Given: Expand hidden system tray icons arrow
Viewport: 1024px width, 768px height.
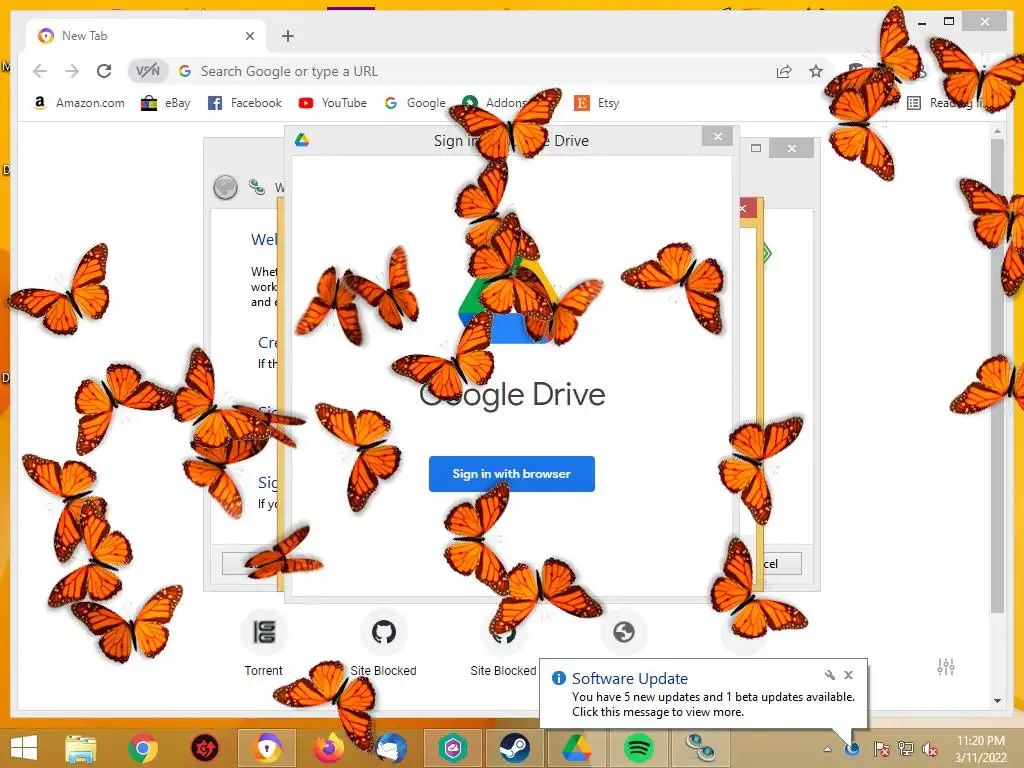Looking at the screenshot, I should 827,749.
